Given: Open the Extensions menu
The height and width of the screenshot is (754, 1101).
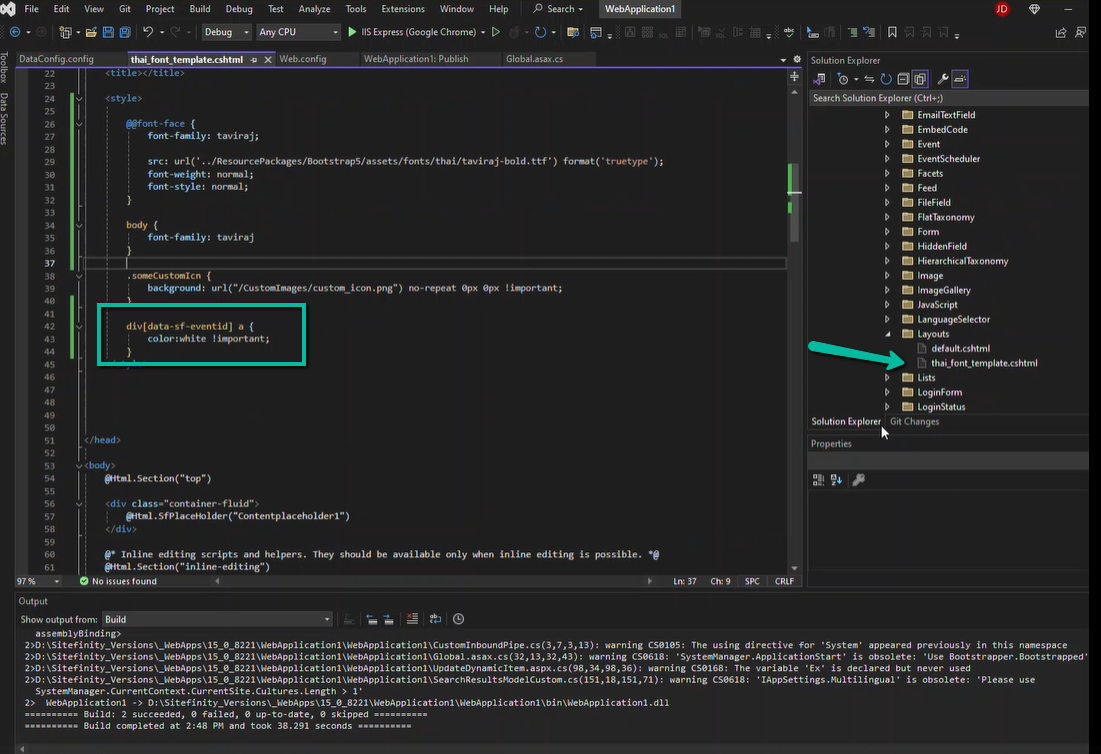Looking at the screenshot, I should [403, 9].
